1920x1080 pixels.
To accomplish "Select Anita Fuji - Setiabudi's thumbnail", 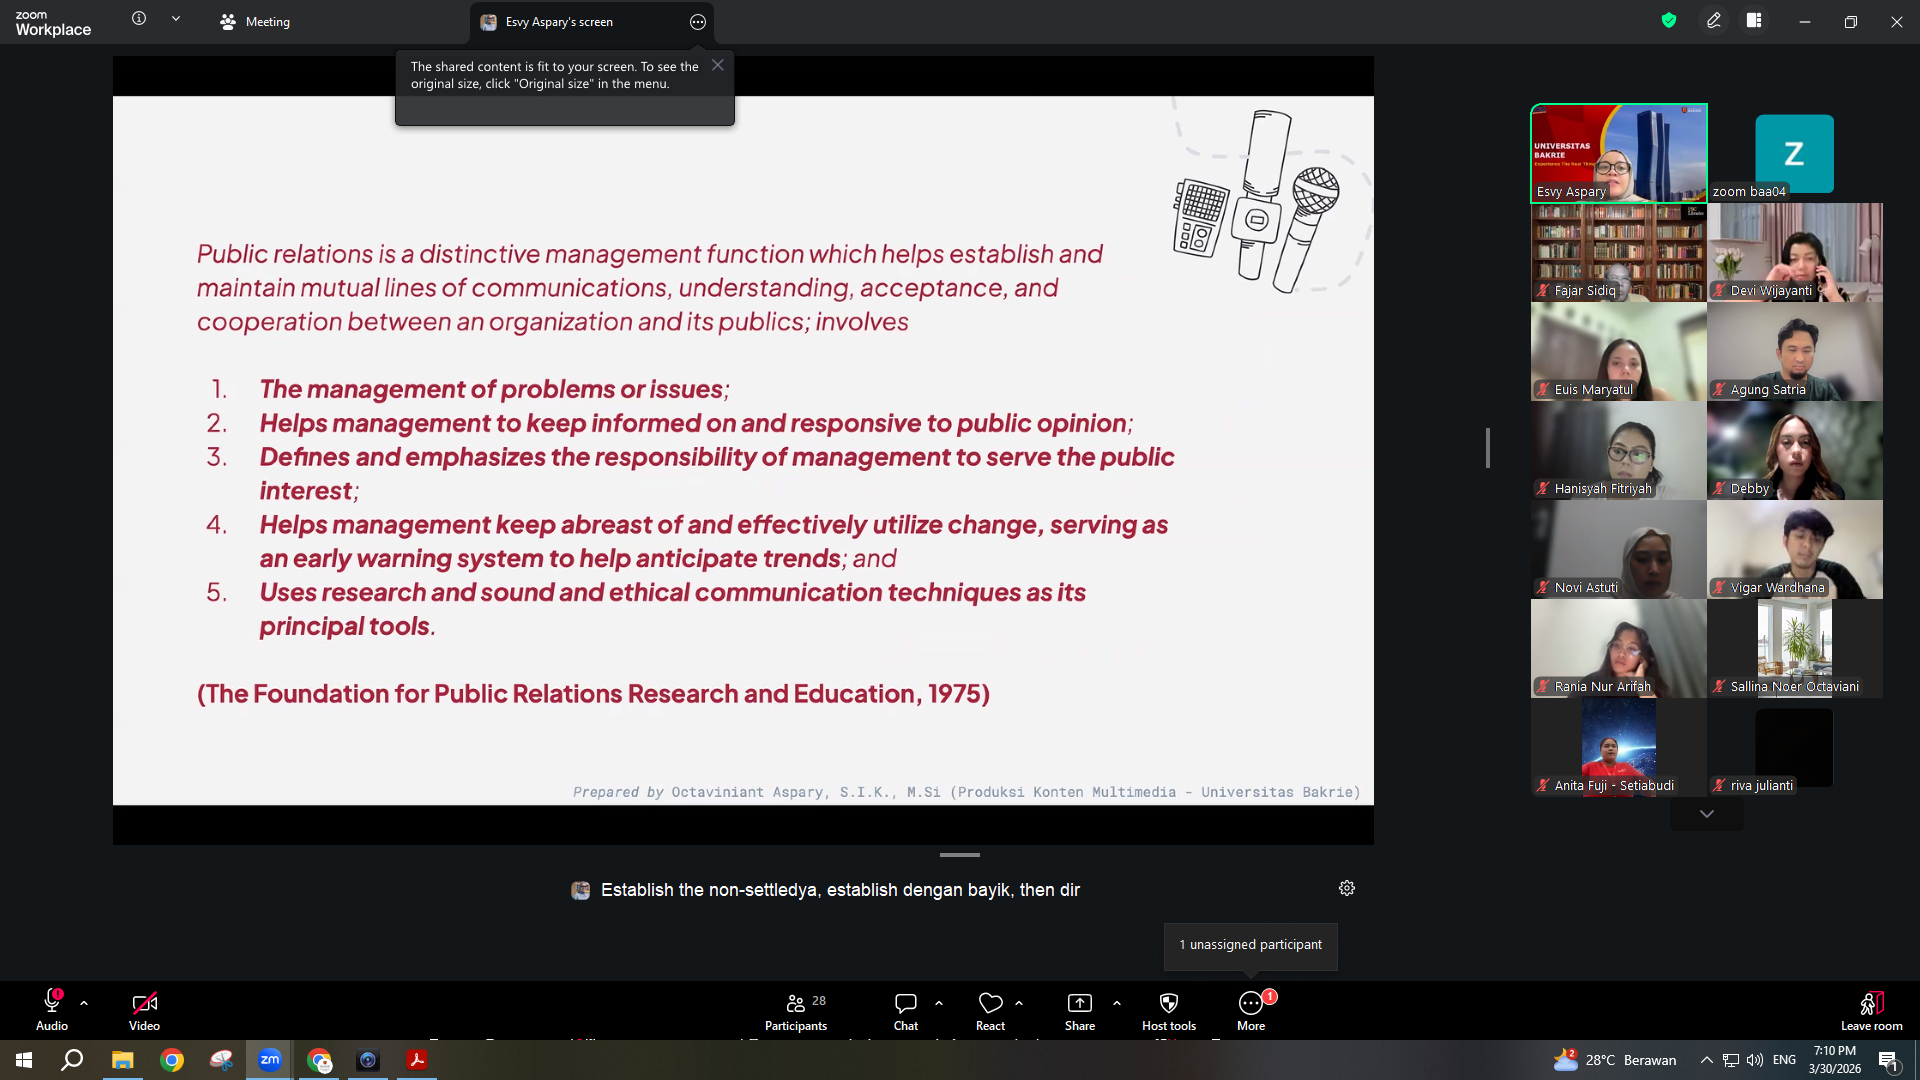I will (x=1619, y=747).
